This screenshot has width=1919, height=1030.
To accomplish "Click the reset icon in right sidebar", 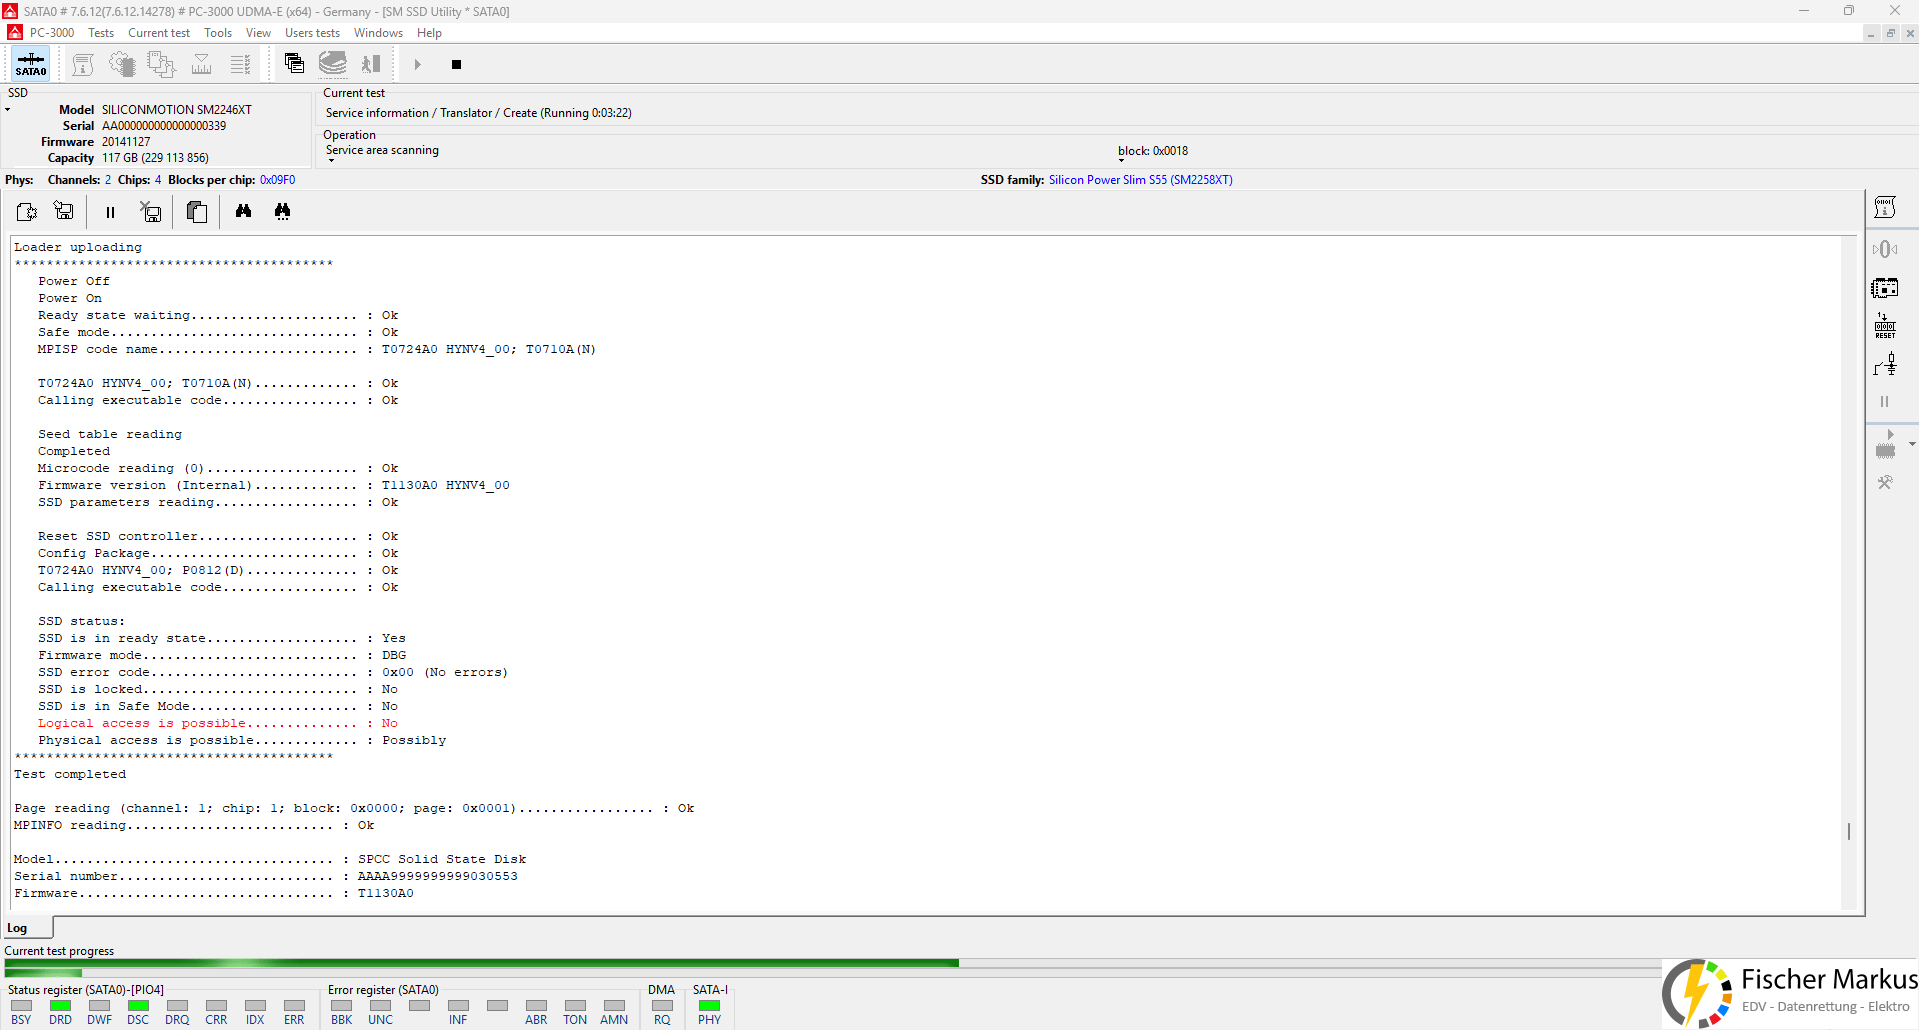I will [x=1885, y=327].
